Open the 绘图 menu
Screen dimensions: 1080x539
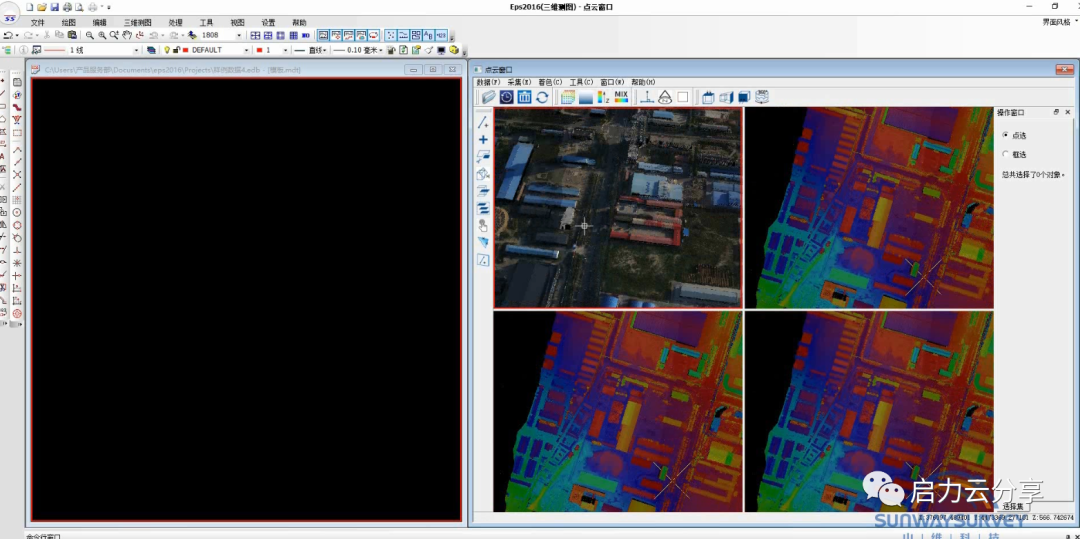pyautogui.click(x=69, y=22)
